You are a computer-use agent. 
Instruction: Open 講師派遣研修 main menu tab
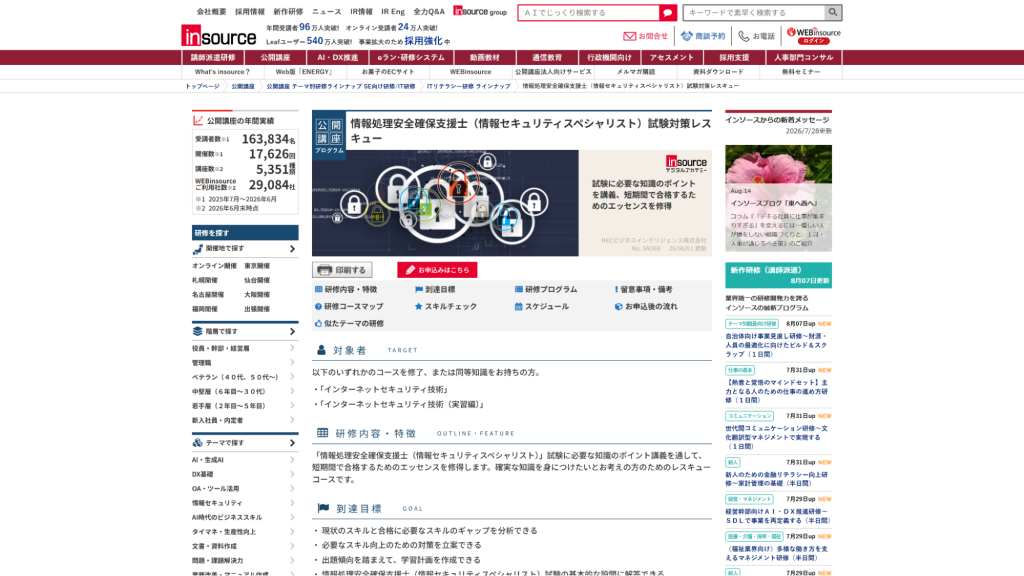click(x=213, y=57)
